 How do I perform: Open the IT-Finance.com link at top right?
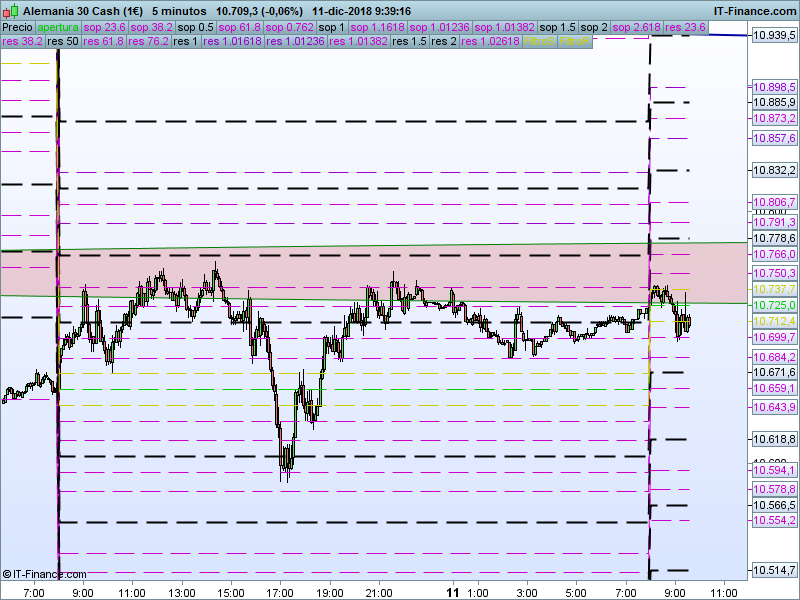755,11
